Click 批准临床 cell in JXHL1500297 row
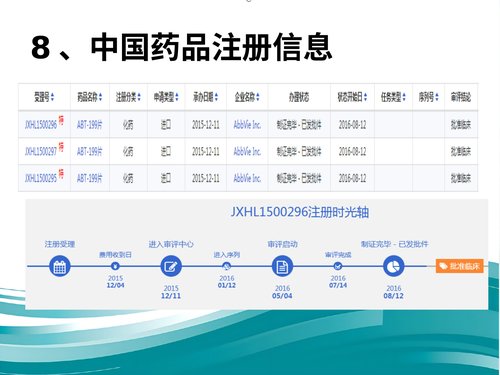The image size is (500, 375). pyautogui.click(x=461, y=152)
